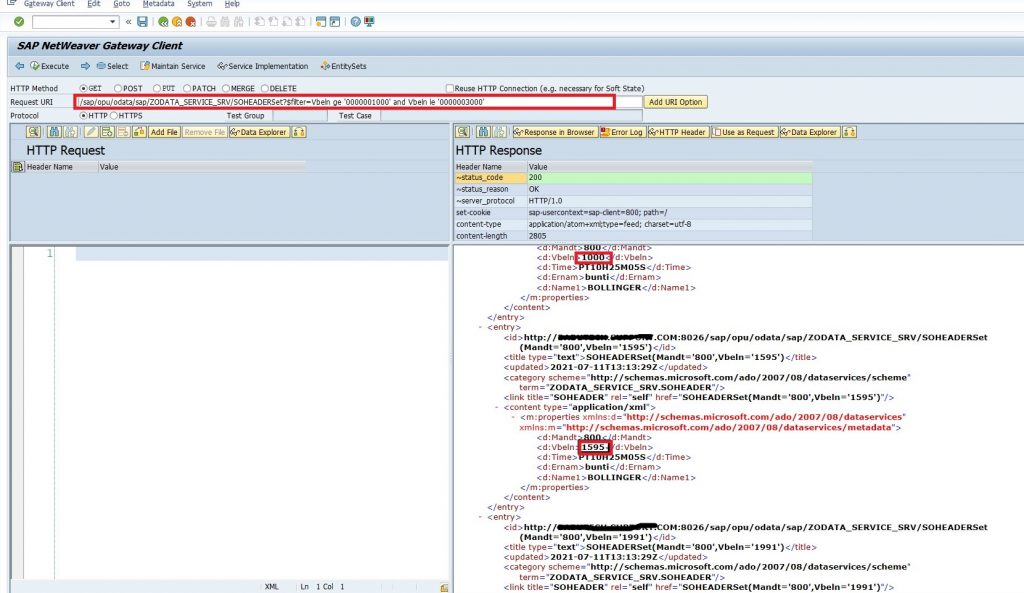Click the Help question mark icon
The image size is (1024, 593).
click(x=355, y=22)
